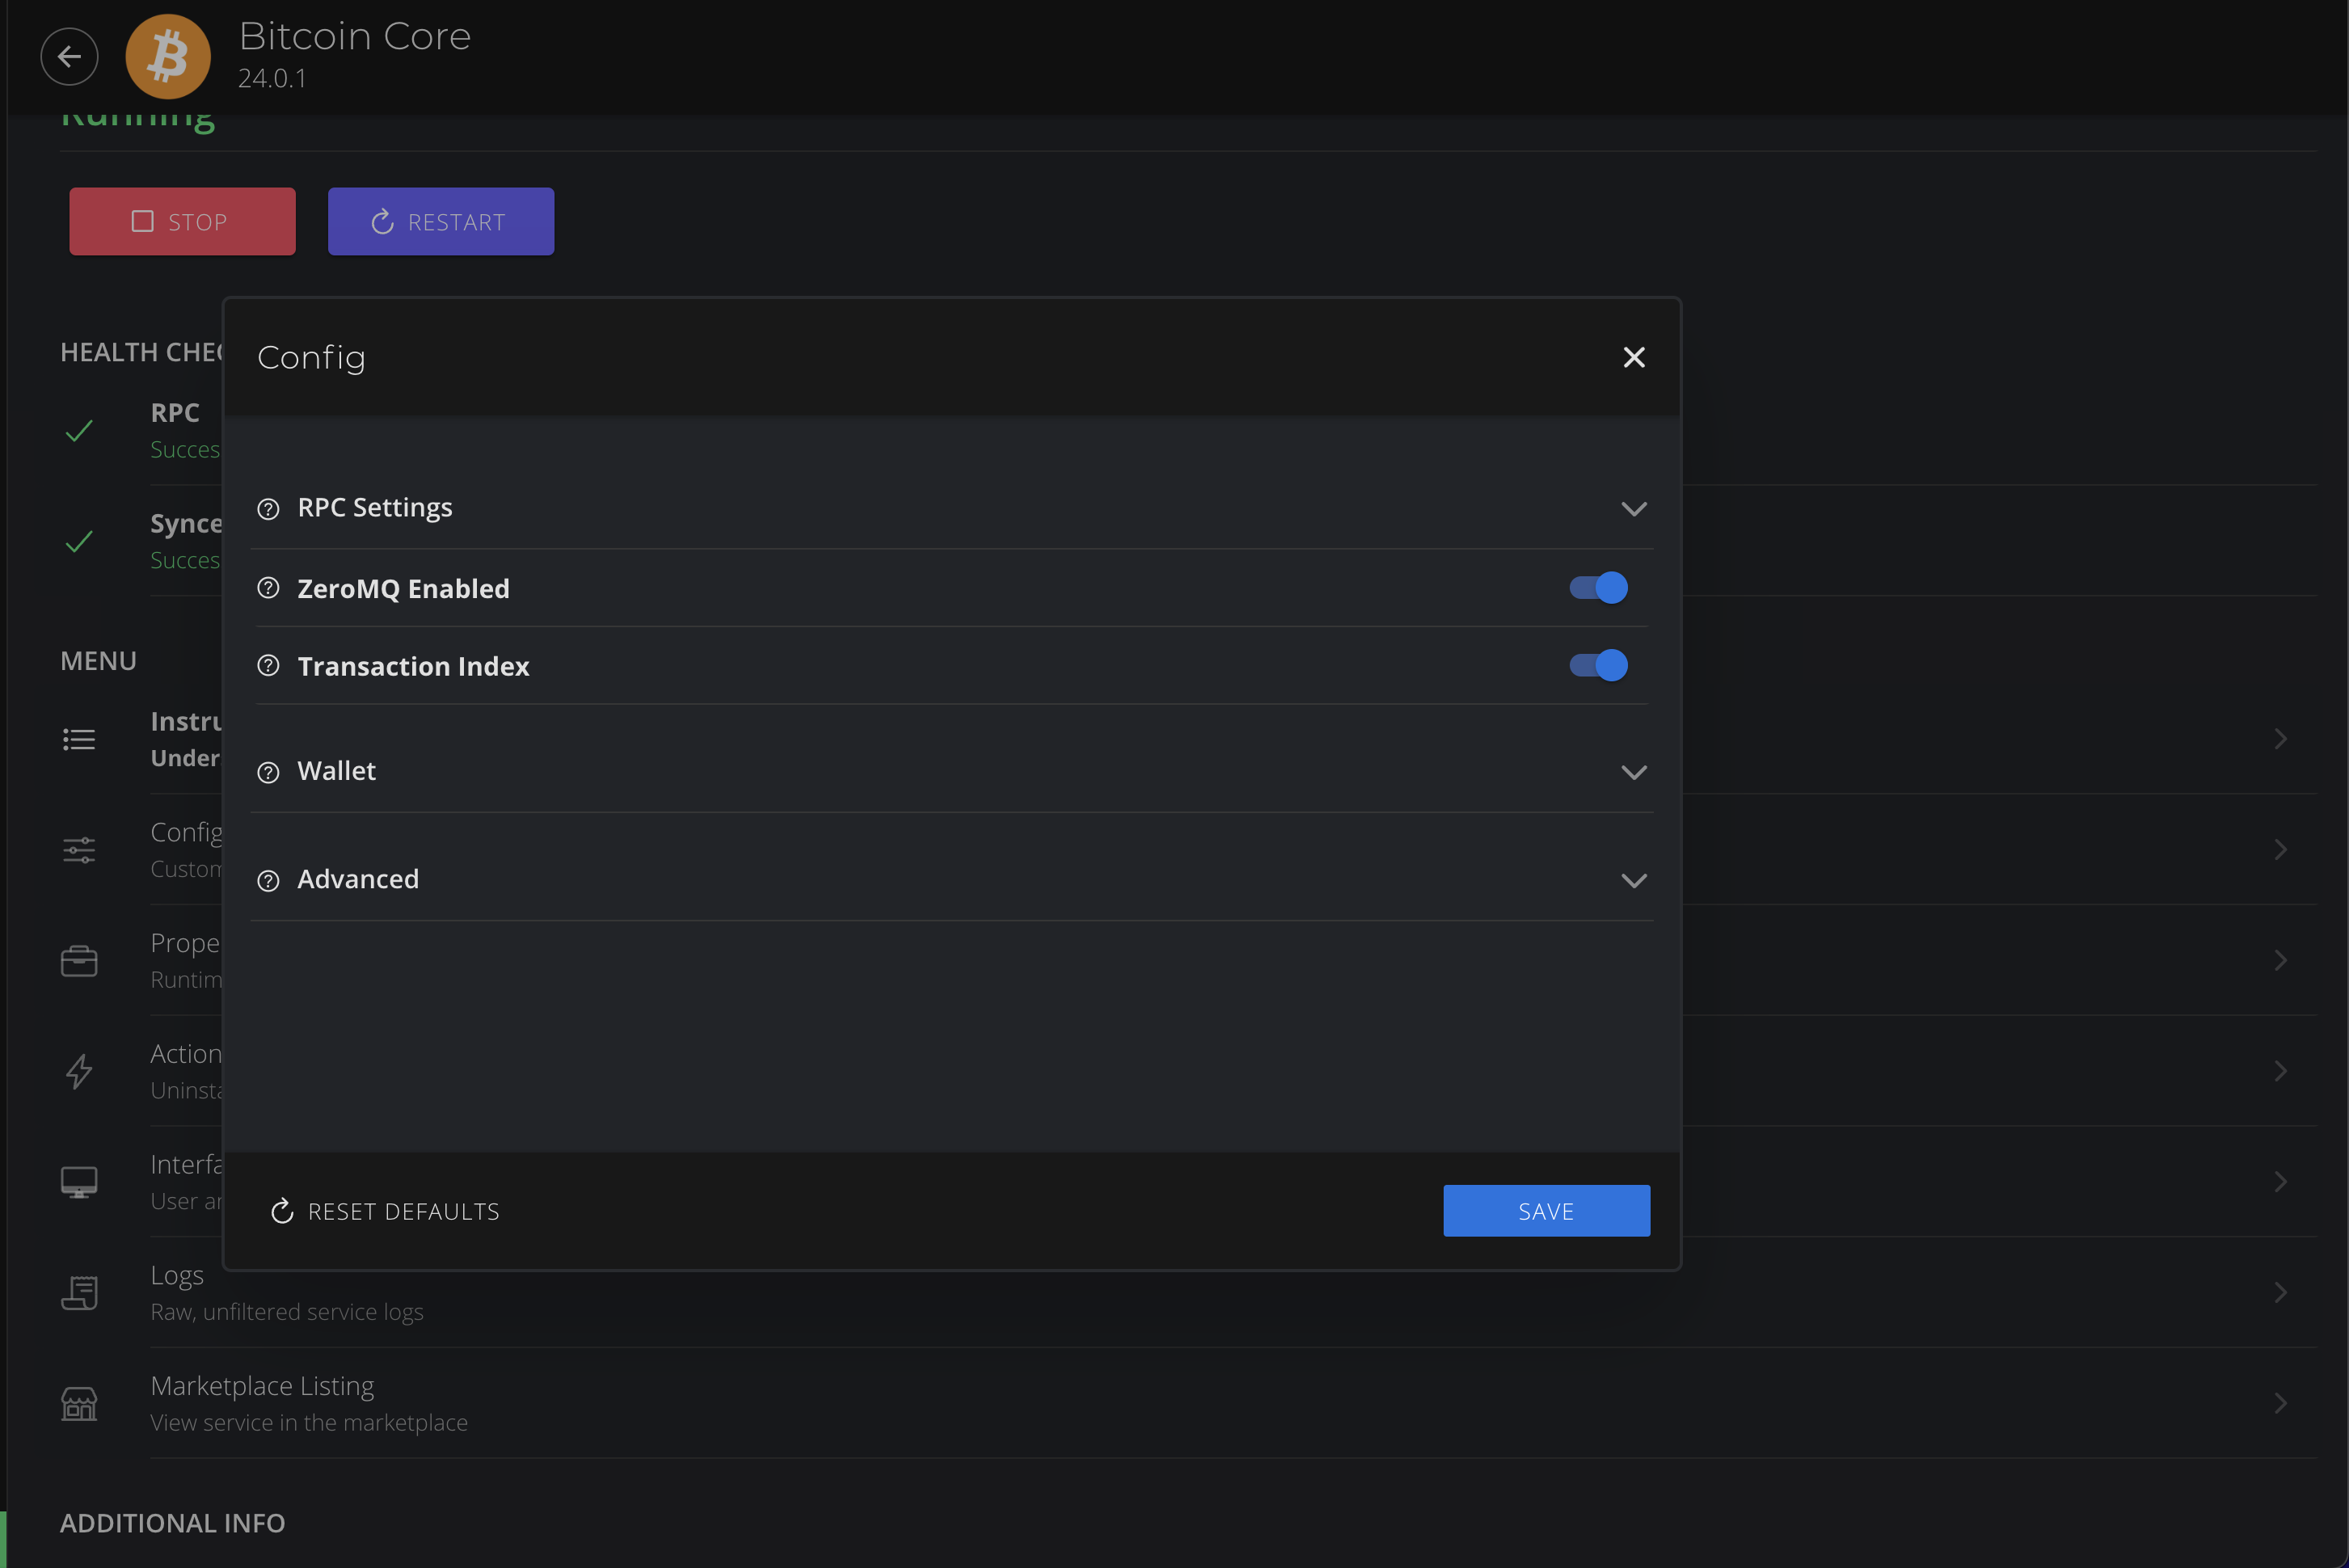
Task: Turn off Transaction Index toggle
Action: tap(1598, 666)
